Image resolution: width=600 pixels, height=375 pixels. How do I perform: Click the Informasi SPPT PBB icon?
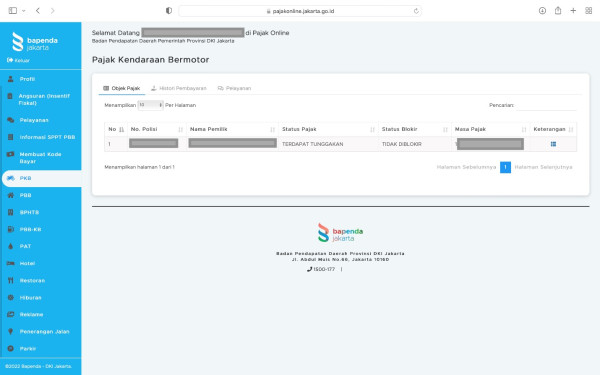[x=10, y=137]
